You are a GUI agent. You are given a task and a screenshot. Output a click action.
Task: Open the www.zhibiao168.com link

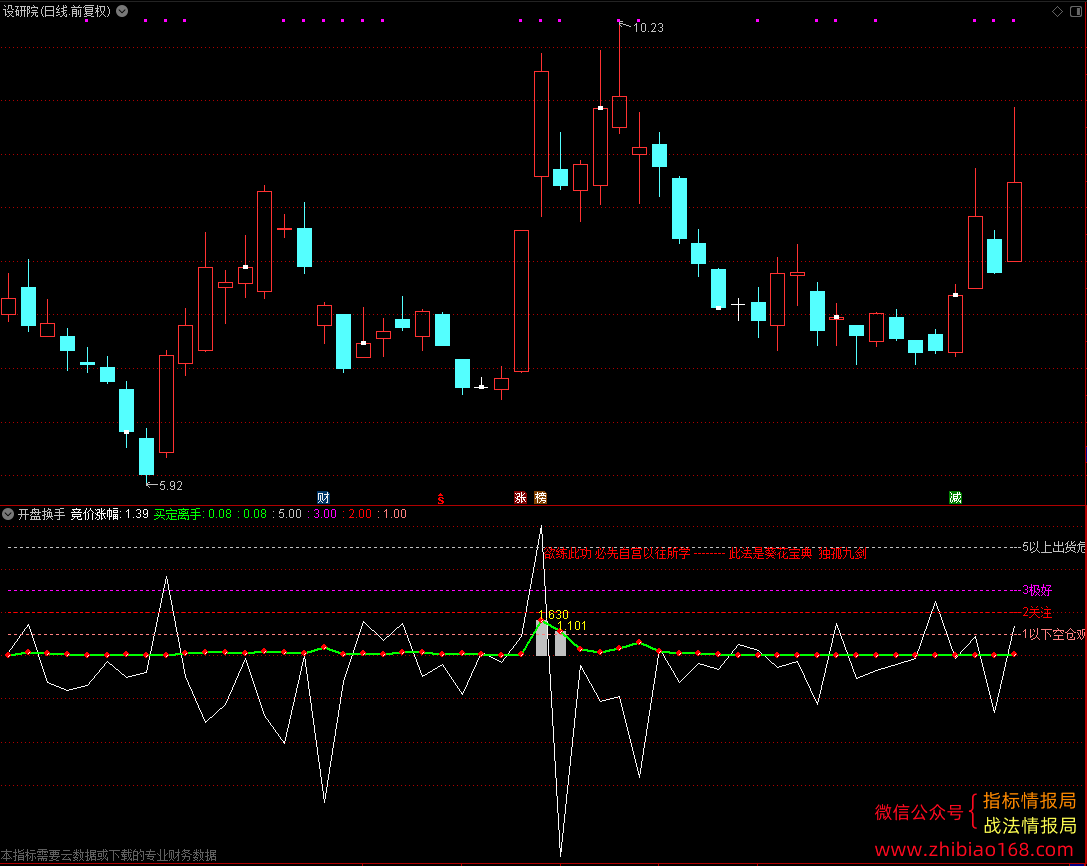(x=974, y=849)
